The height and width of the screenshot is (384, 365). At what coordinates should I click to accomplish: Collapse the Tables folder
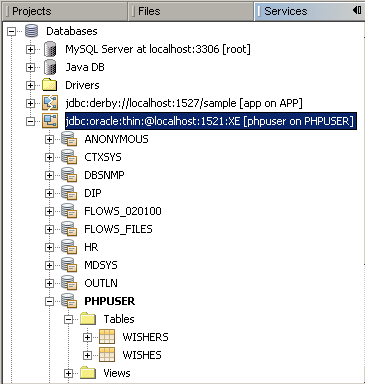[68, 319]
